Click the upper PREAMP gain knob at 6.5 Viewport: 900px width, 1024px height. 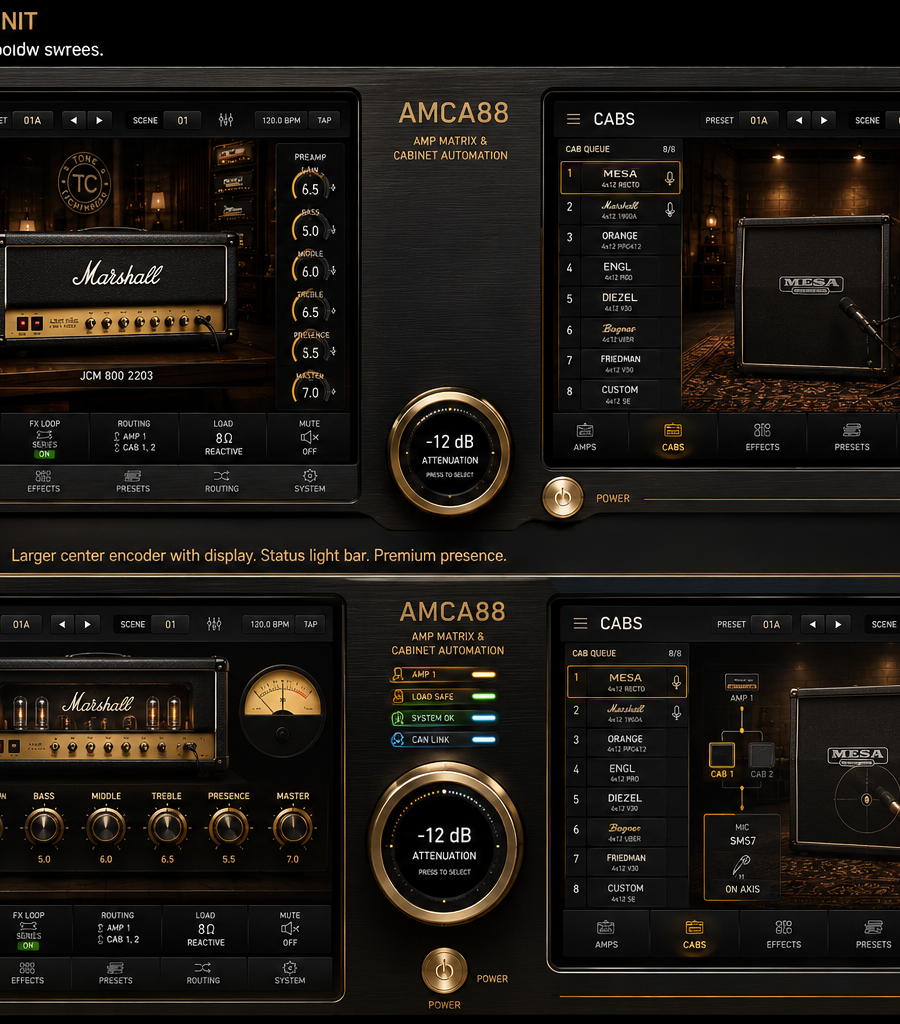pyautogui.click(x=311, y=187)
